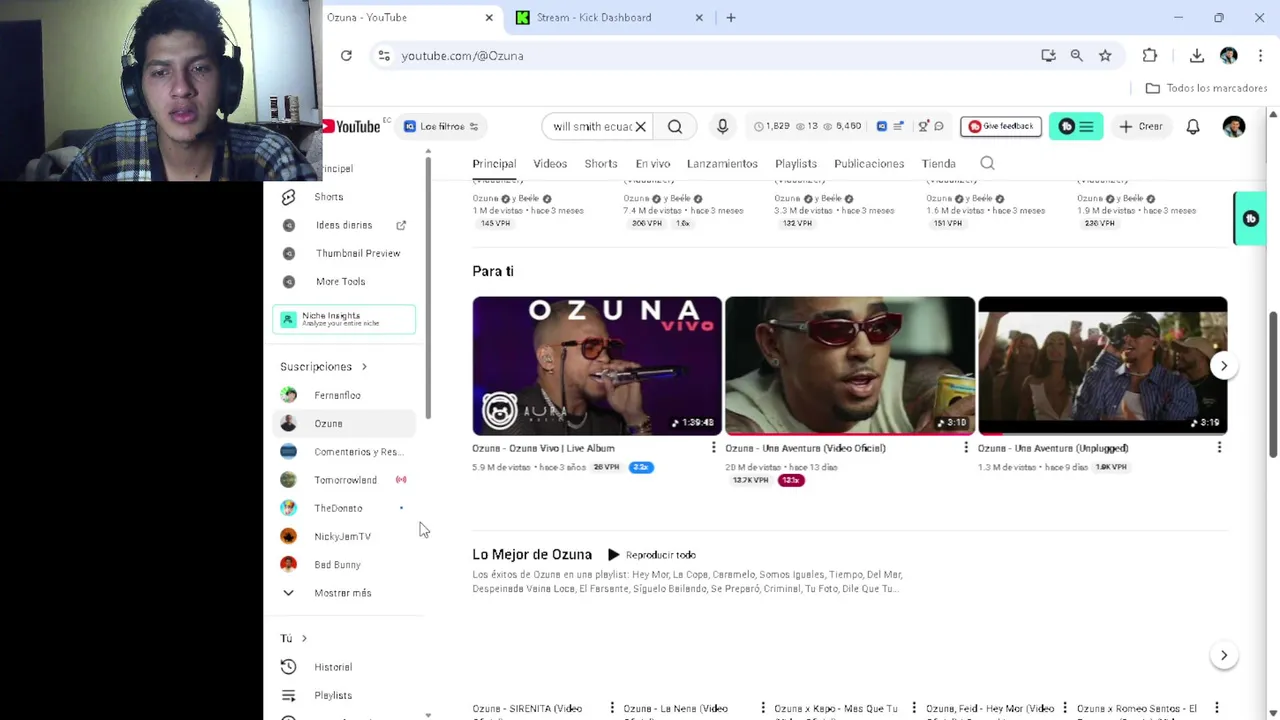
Task: Open Fernanfloo subscription
Action: pyautogui.click(x=344, y=395)
